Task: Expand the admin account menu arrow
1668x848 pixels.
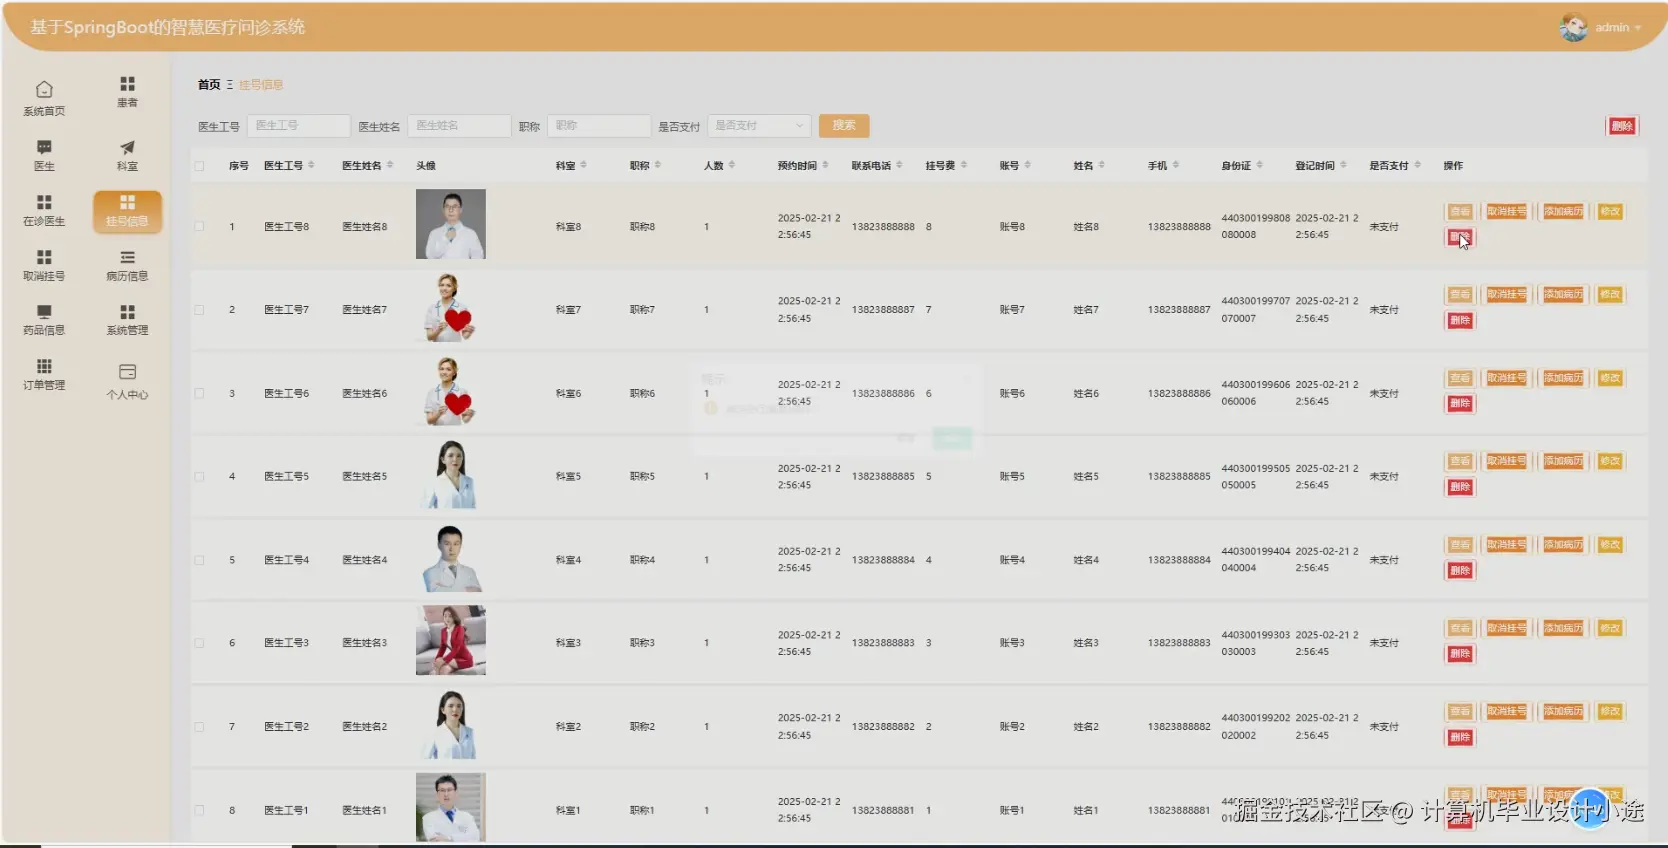Action: tap(1638, 28)
